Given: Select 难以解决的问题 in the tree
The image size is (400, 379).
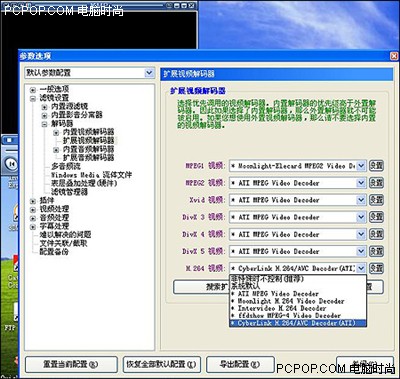Looking at the screenshot, I should tap(65, 235).
